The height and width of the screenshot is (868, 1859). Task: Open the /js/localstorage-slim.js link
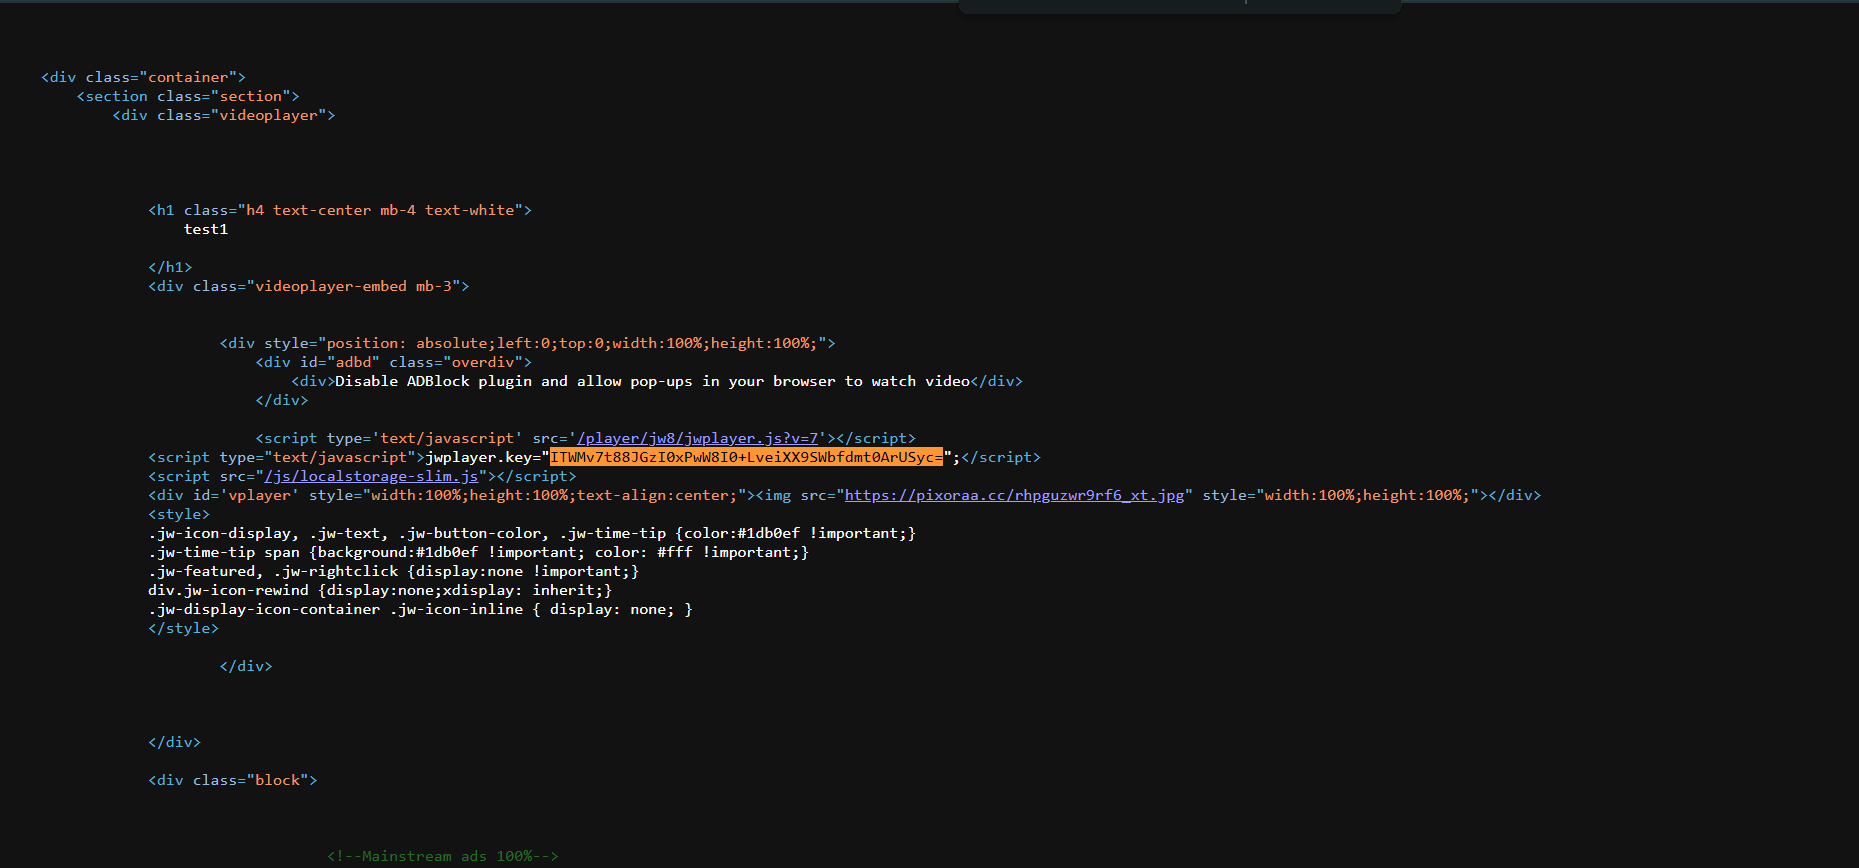coord(372,476)
